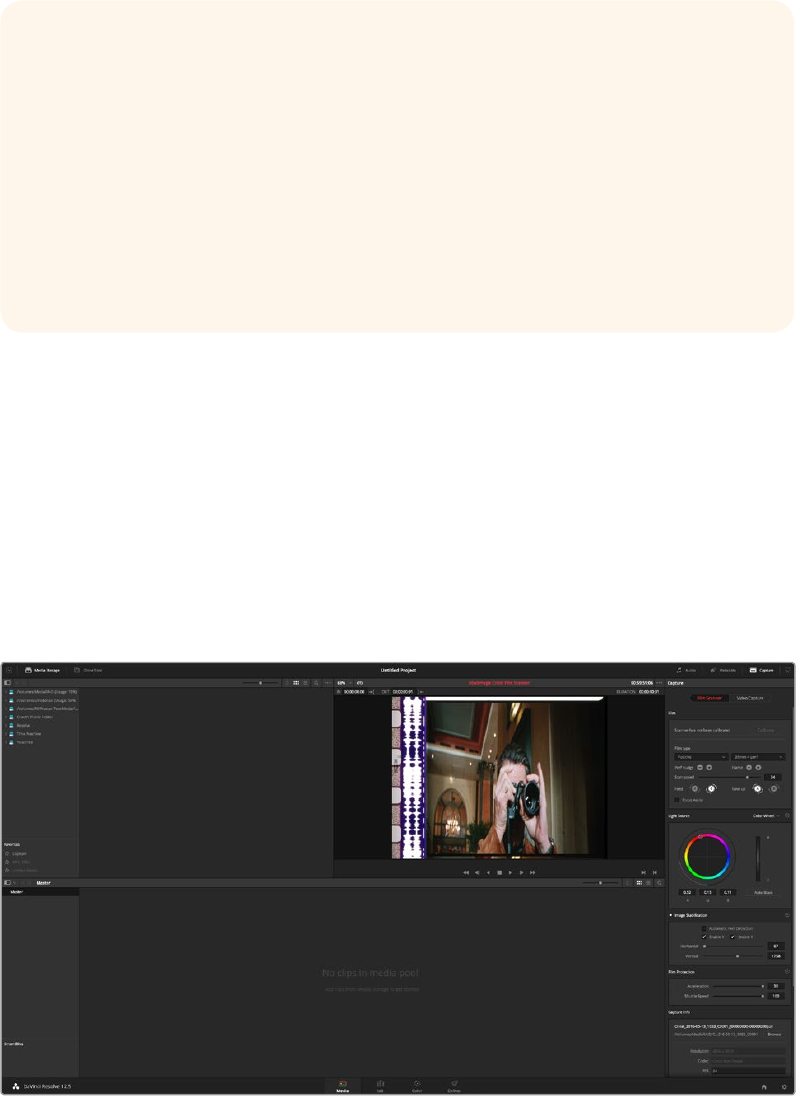Click the second Feed reel direction icon
The image size is (796, 1096).
coord(711,788)
